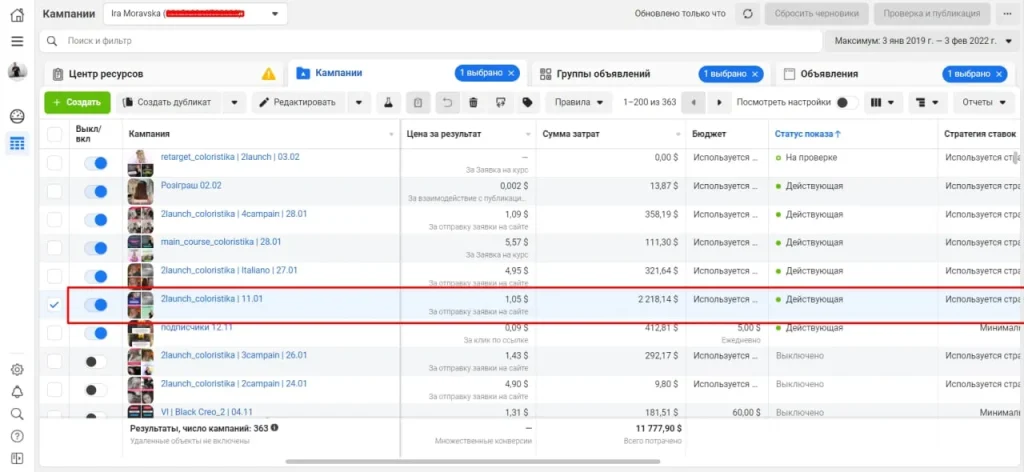
Task: Click the tag label icon
Action: pos(527,102)
